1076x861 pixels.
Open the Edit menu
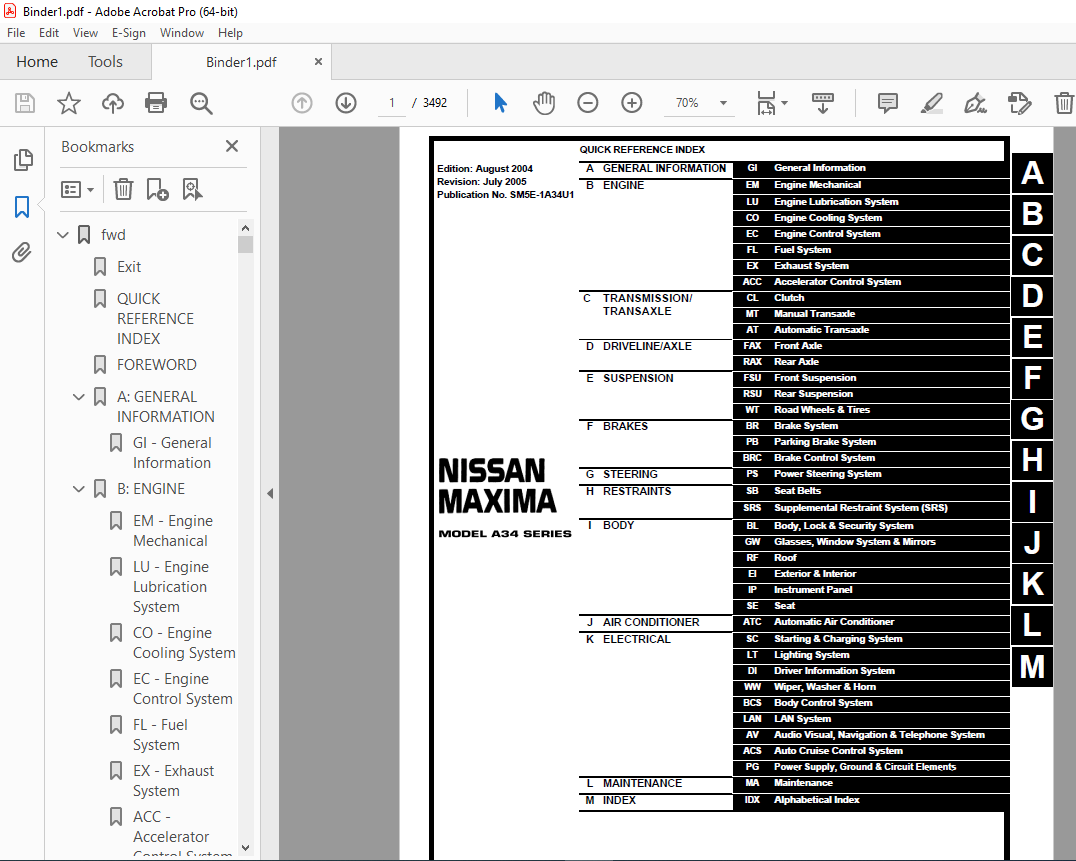(x=49, y=33)
